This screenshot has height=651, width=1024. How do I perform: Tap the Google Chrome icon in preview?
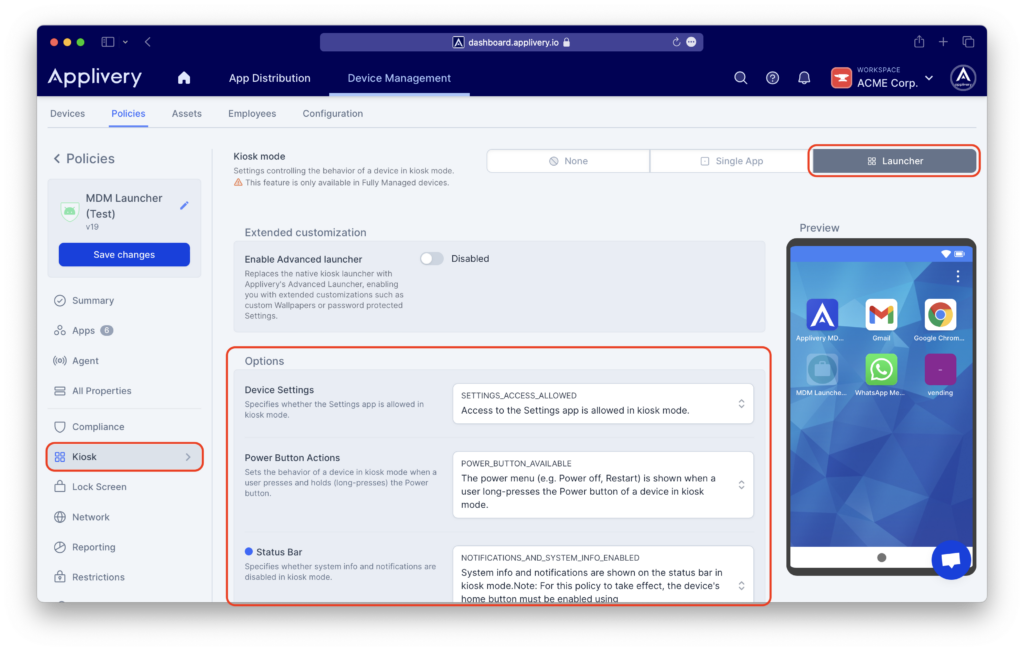pyautogui.click(x=940, y=315)
